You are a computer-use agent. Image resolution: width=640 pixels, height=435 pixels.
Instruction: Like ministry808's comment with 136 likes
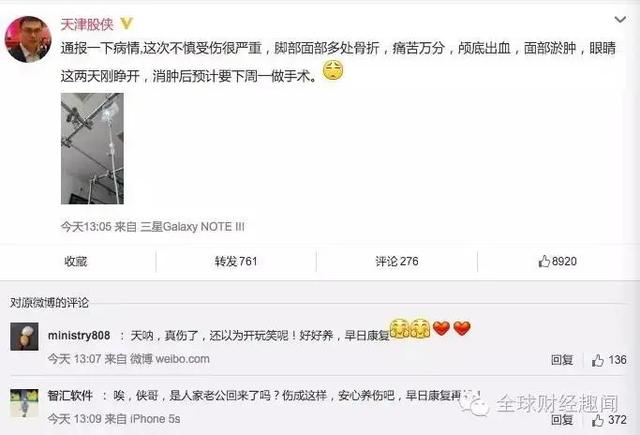click(x=609, y=360)
